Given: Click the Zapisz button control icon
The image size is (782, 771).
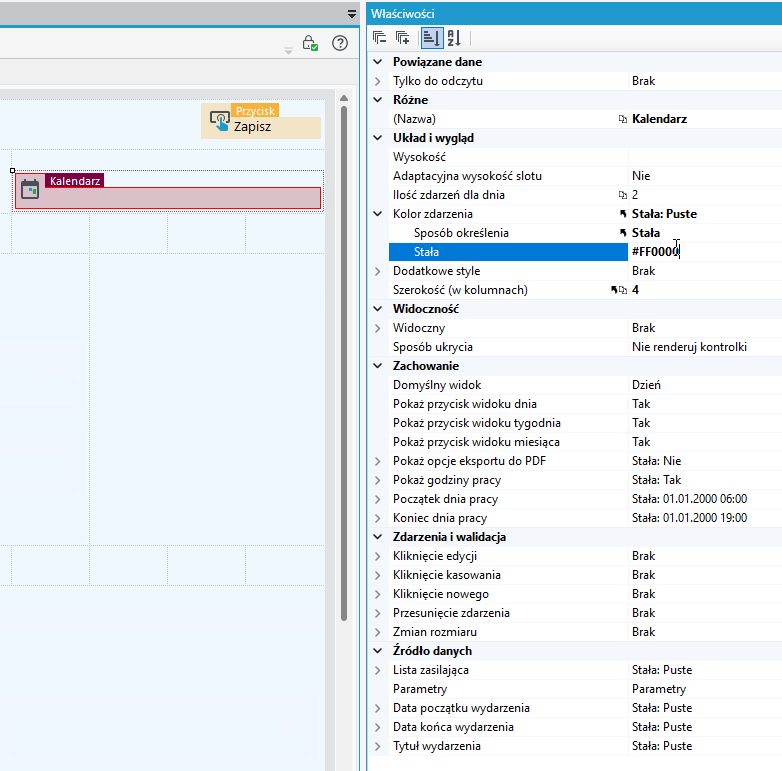Looking at the screenshot, I should point(219,121).
